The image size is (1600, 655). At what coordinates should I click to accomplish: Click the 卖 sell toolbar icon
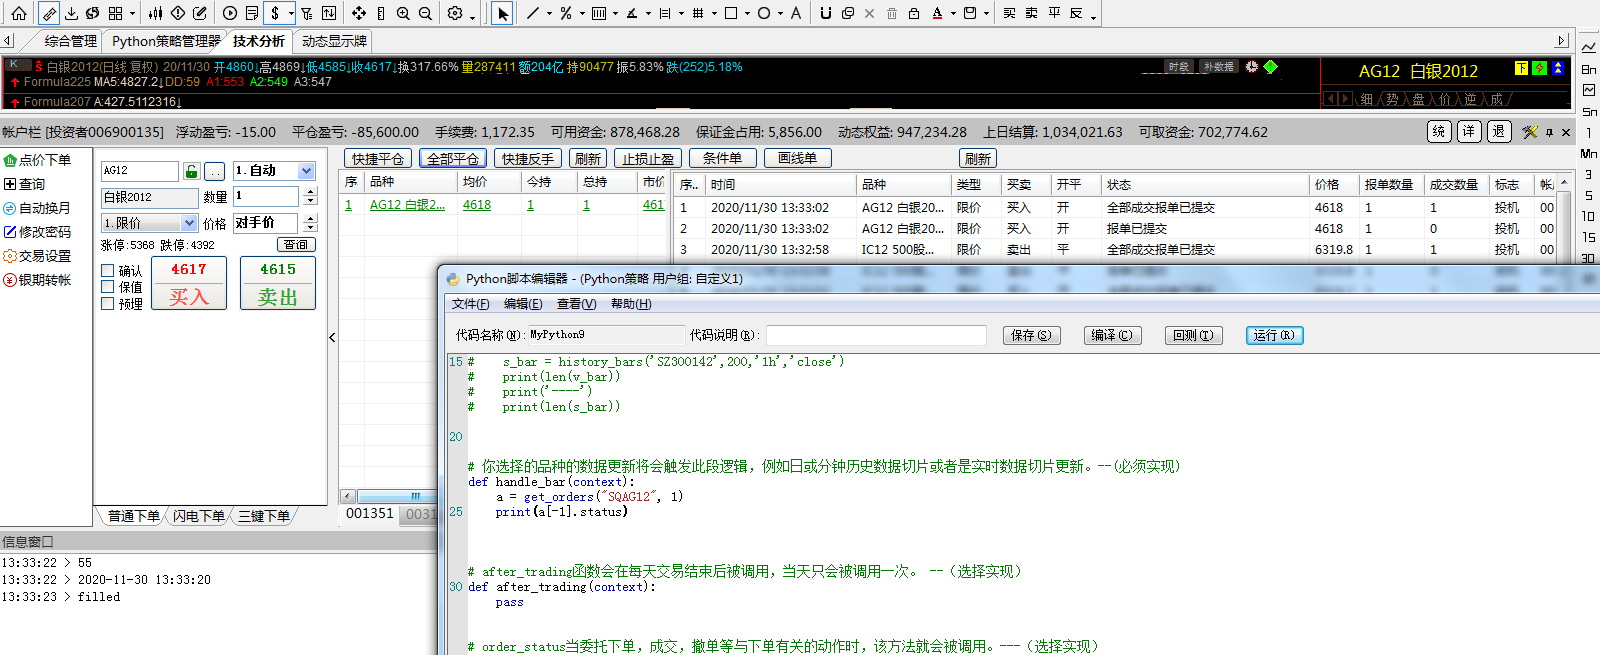[1031, 13]
